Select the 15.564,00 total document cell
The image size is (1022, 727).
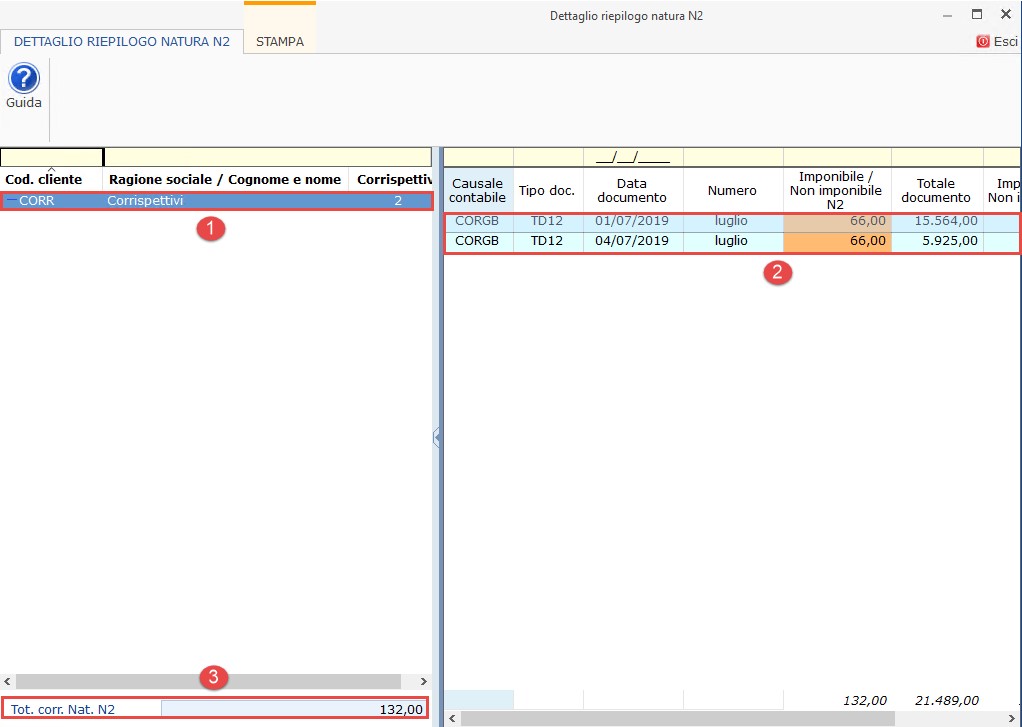937,221
